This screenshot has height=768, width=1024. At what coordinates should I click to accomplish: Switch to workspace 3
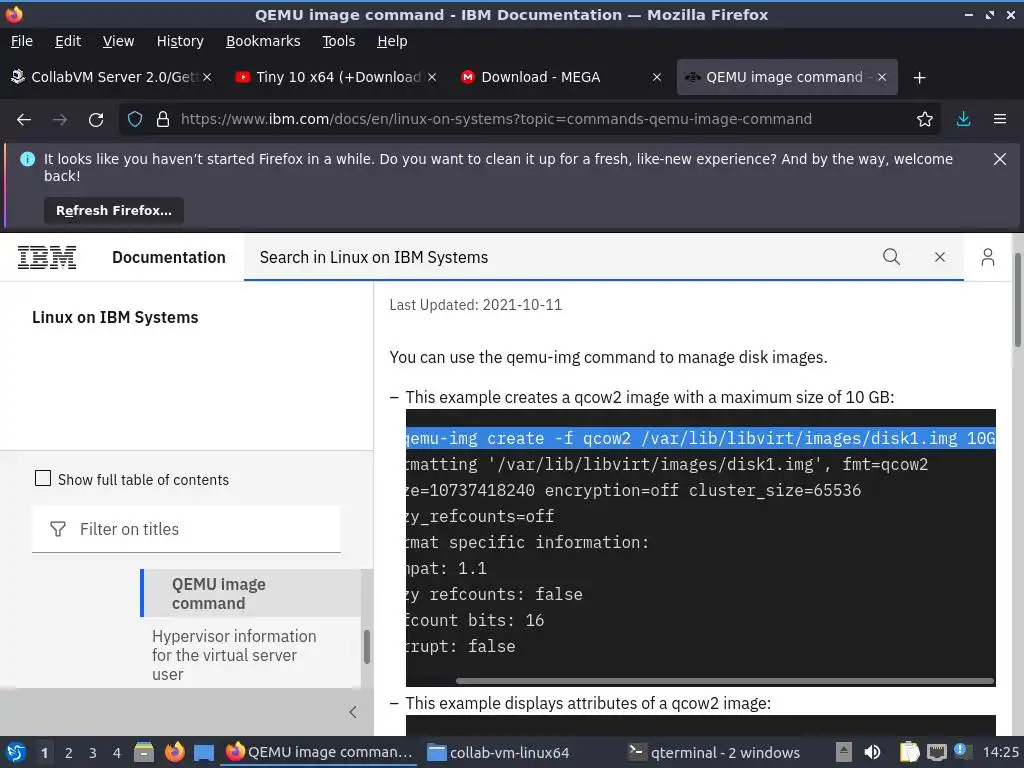(x=93, y=753)
